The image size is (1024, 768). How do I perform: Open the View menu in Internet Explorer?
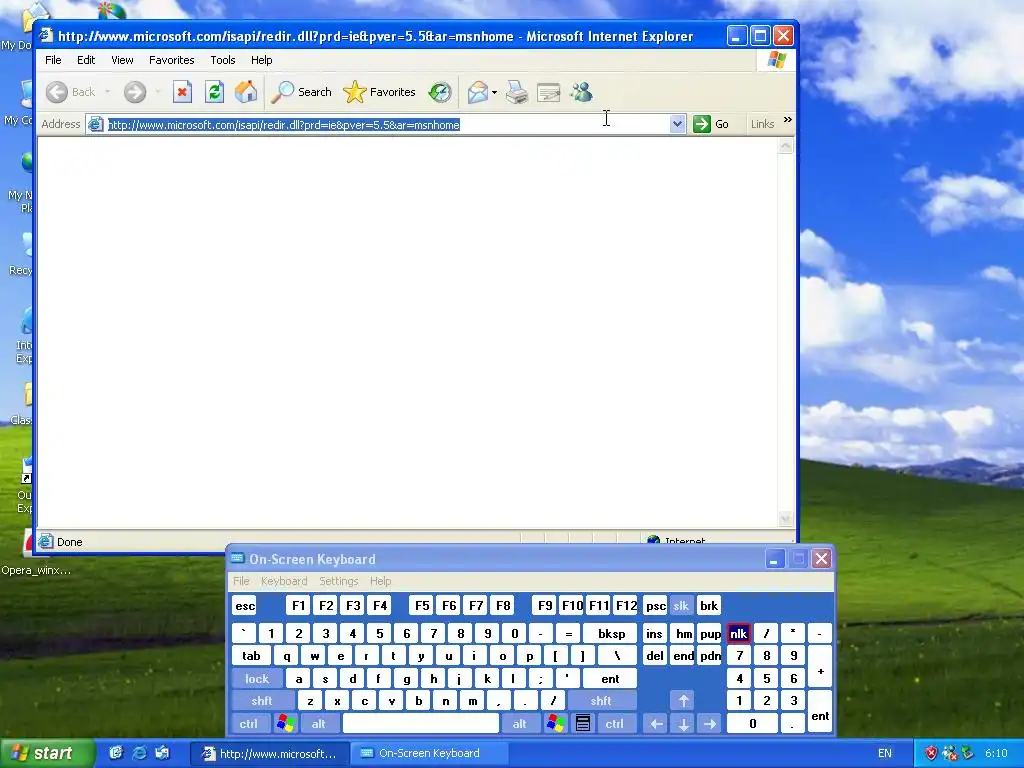coord(122,60)
